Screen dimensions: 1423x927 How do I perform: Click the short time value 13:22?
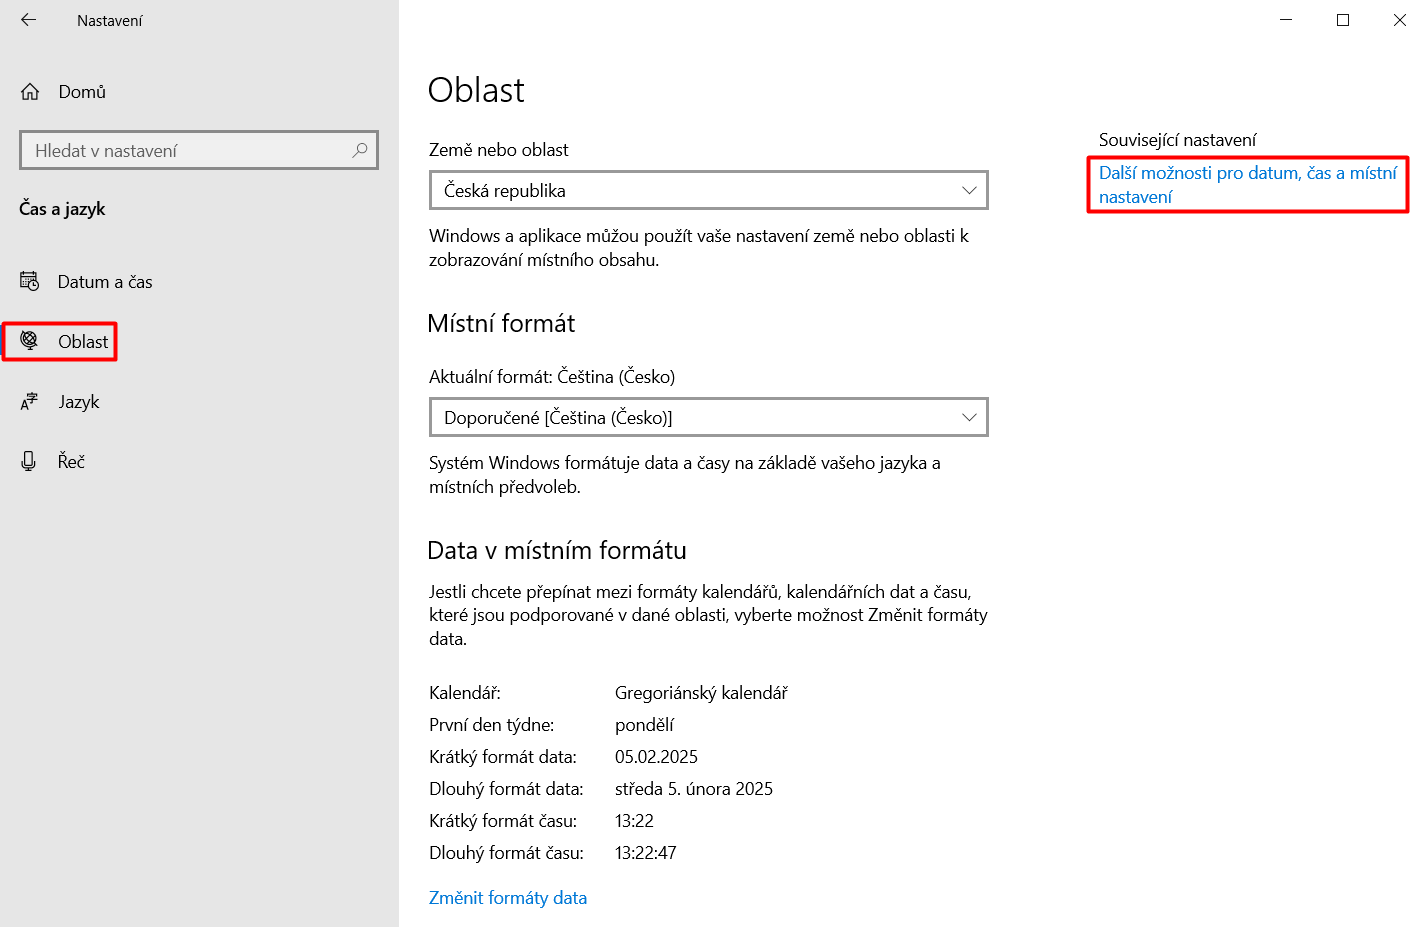634,821
